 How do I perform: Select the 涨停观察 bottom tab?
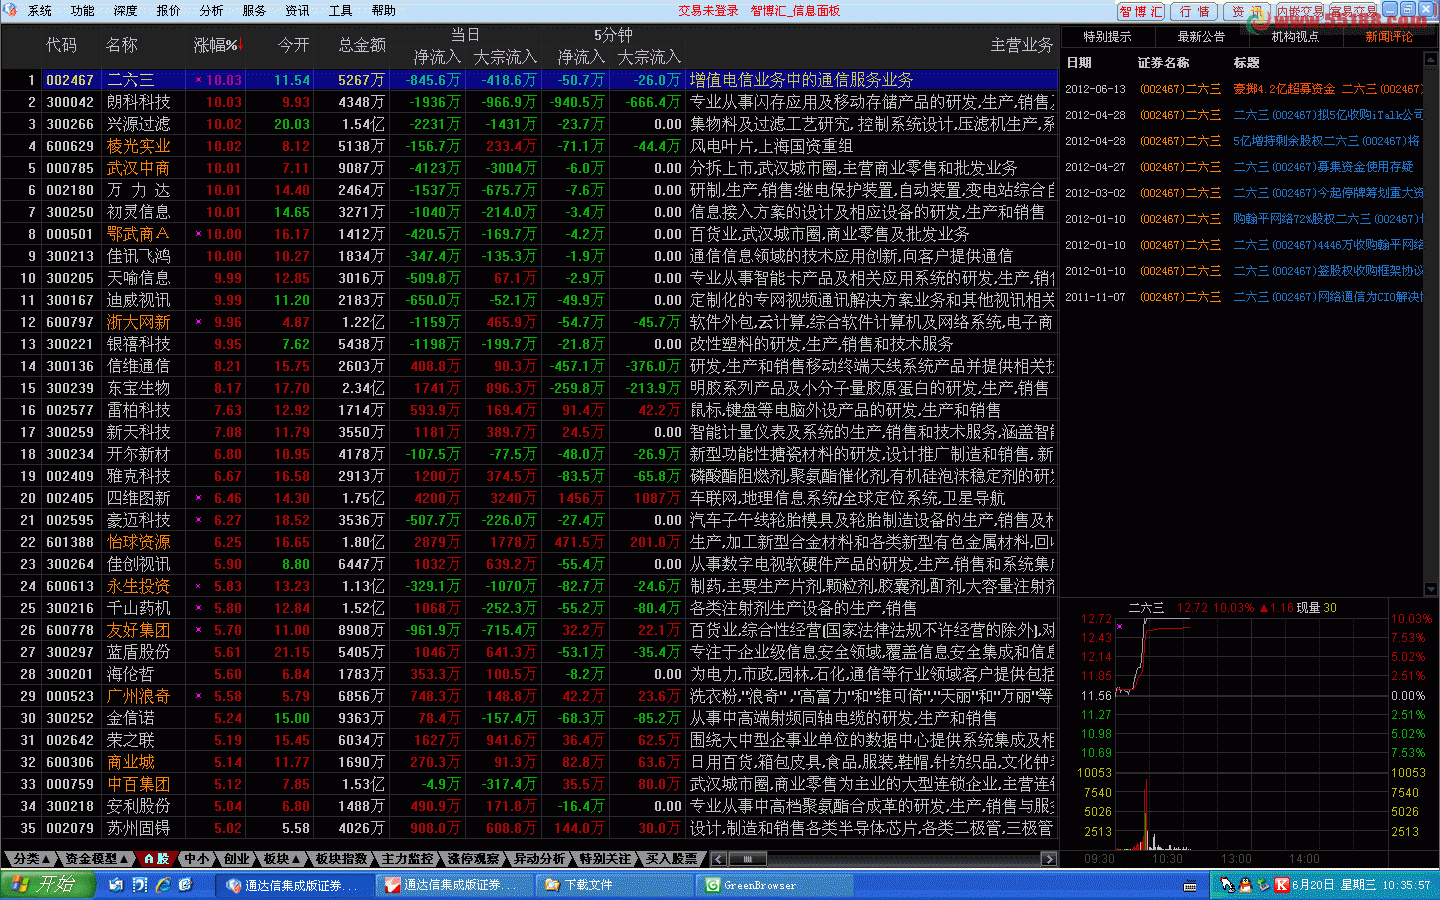tap(474, 859)
